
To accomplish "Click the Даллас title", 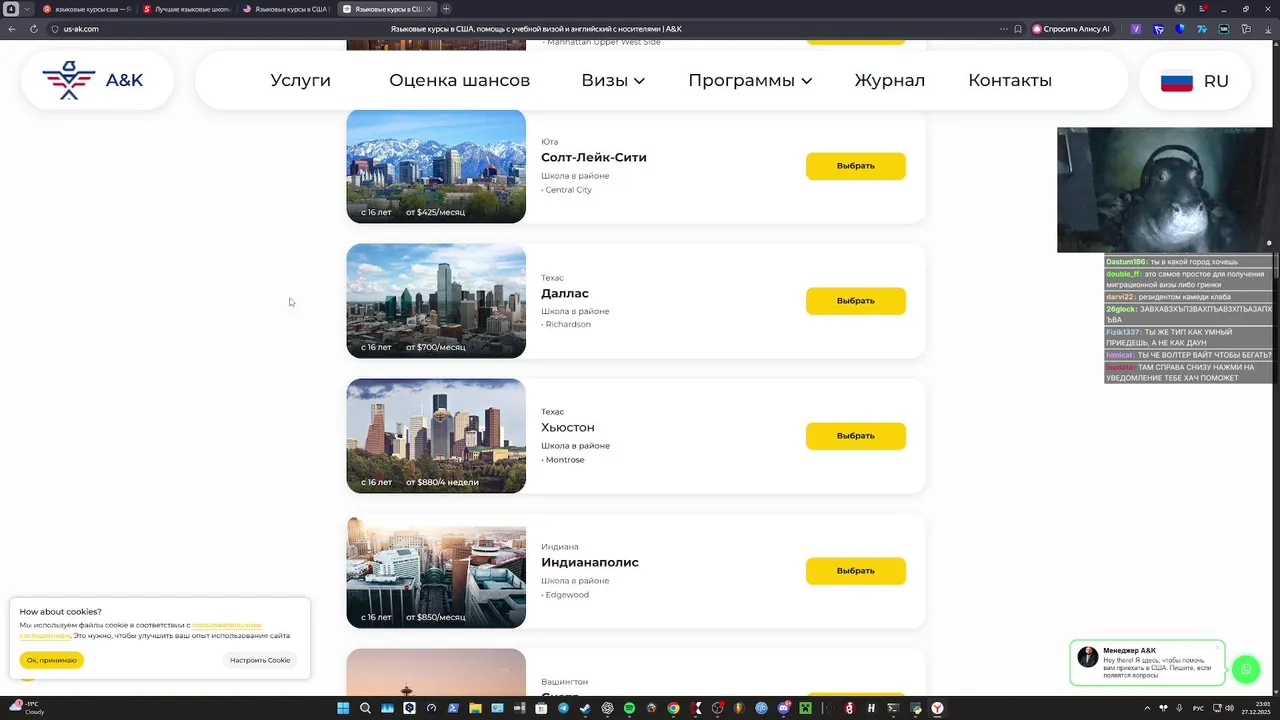I will (565, 293).
